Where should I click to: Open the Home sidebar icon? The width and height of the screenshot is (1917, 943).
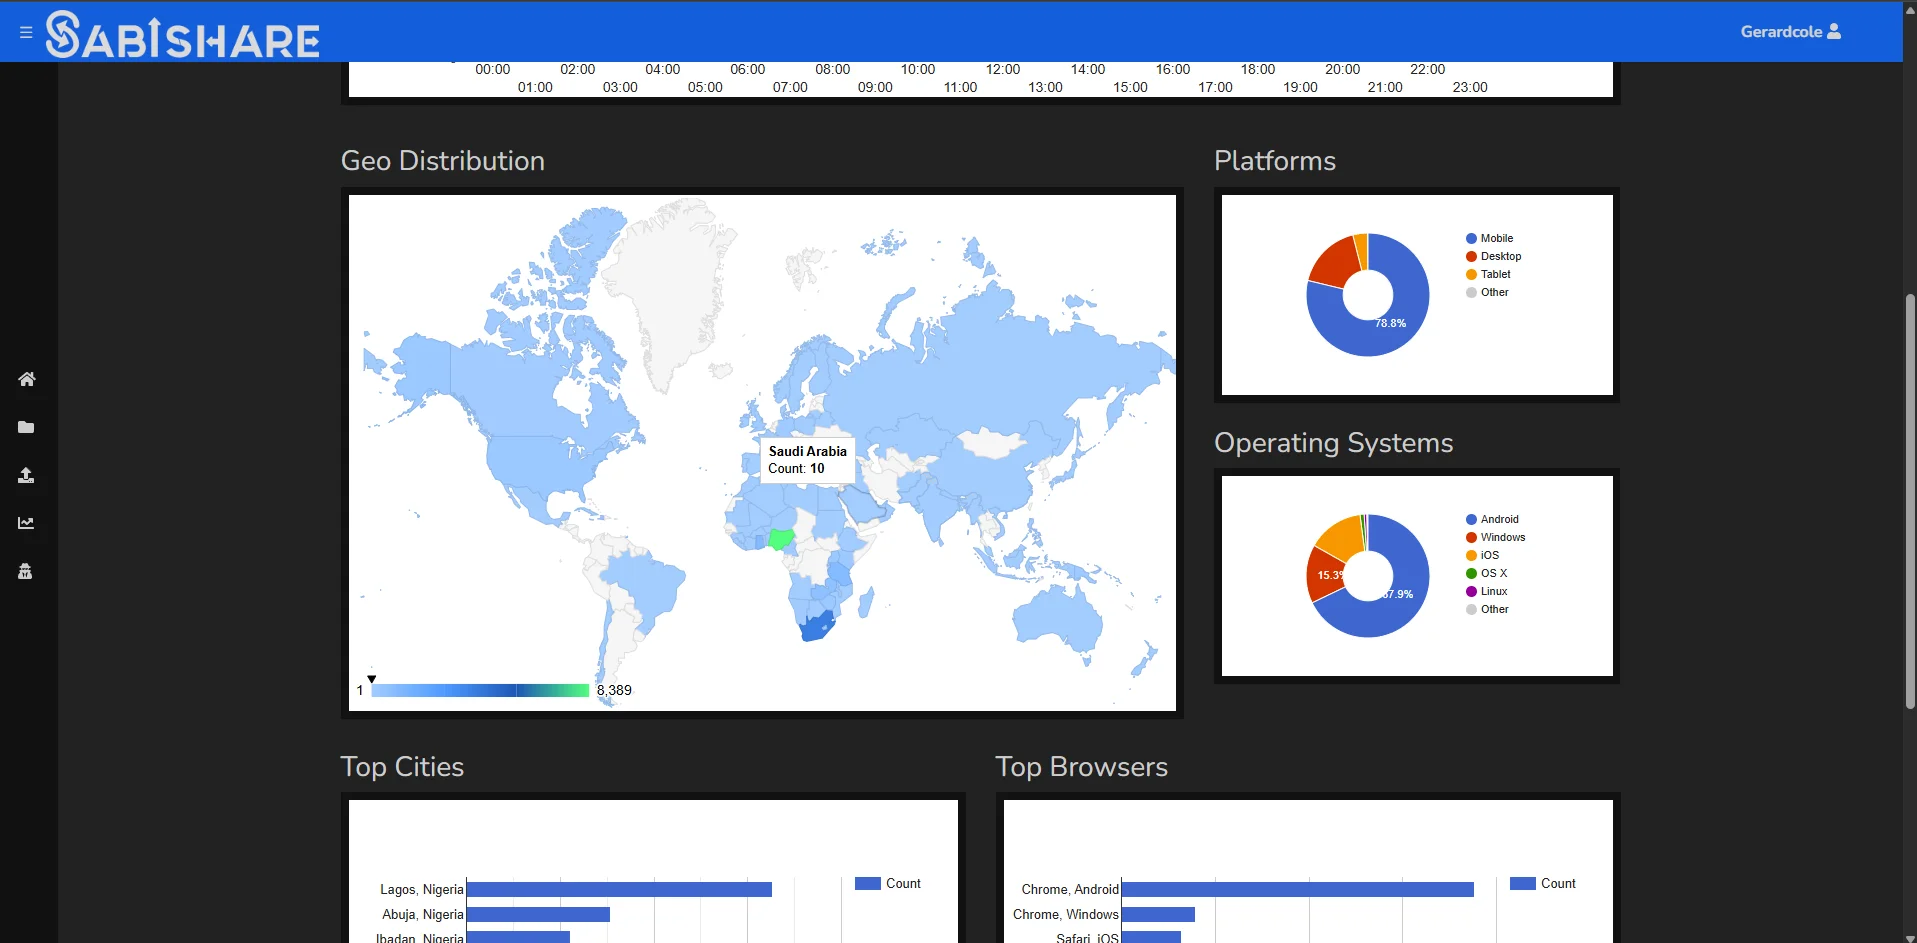coord(27,379)
